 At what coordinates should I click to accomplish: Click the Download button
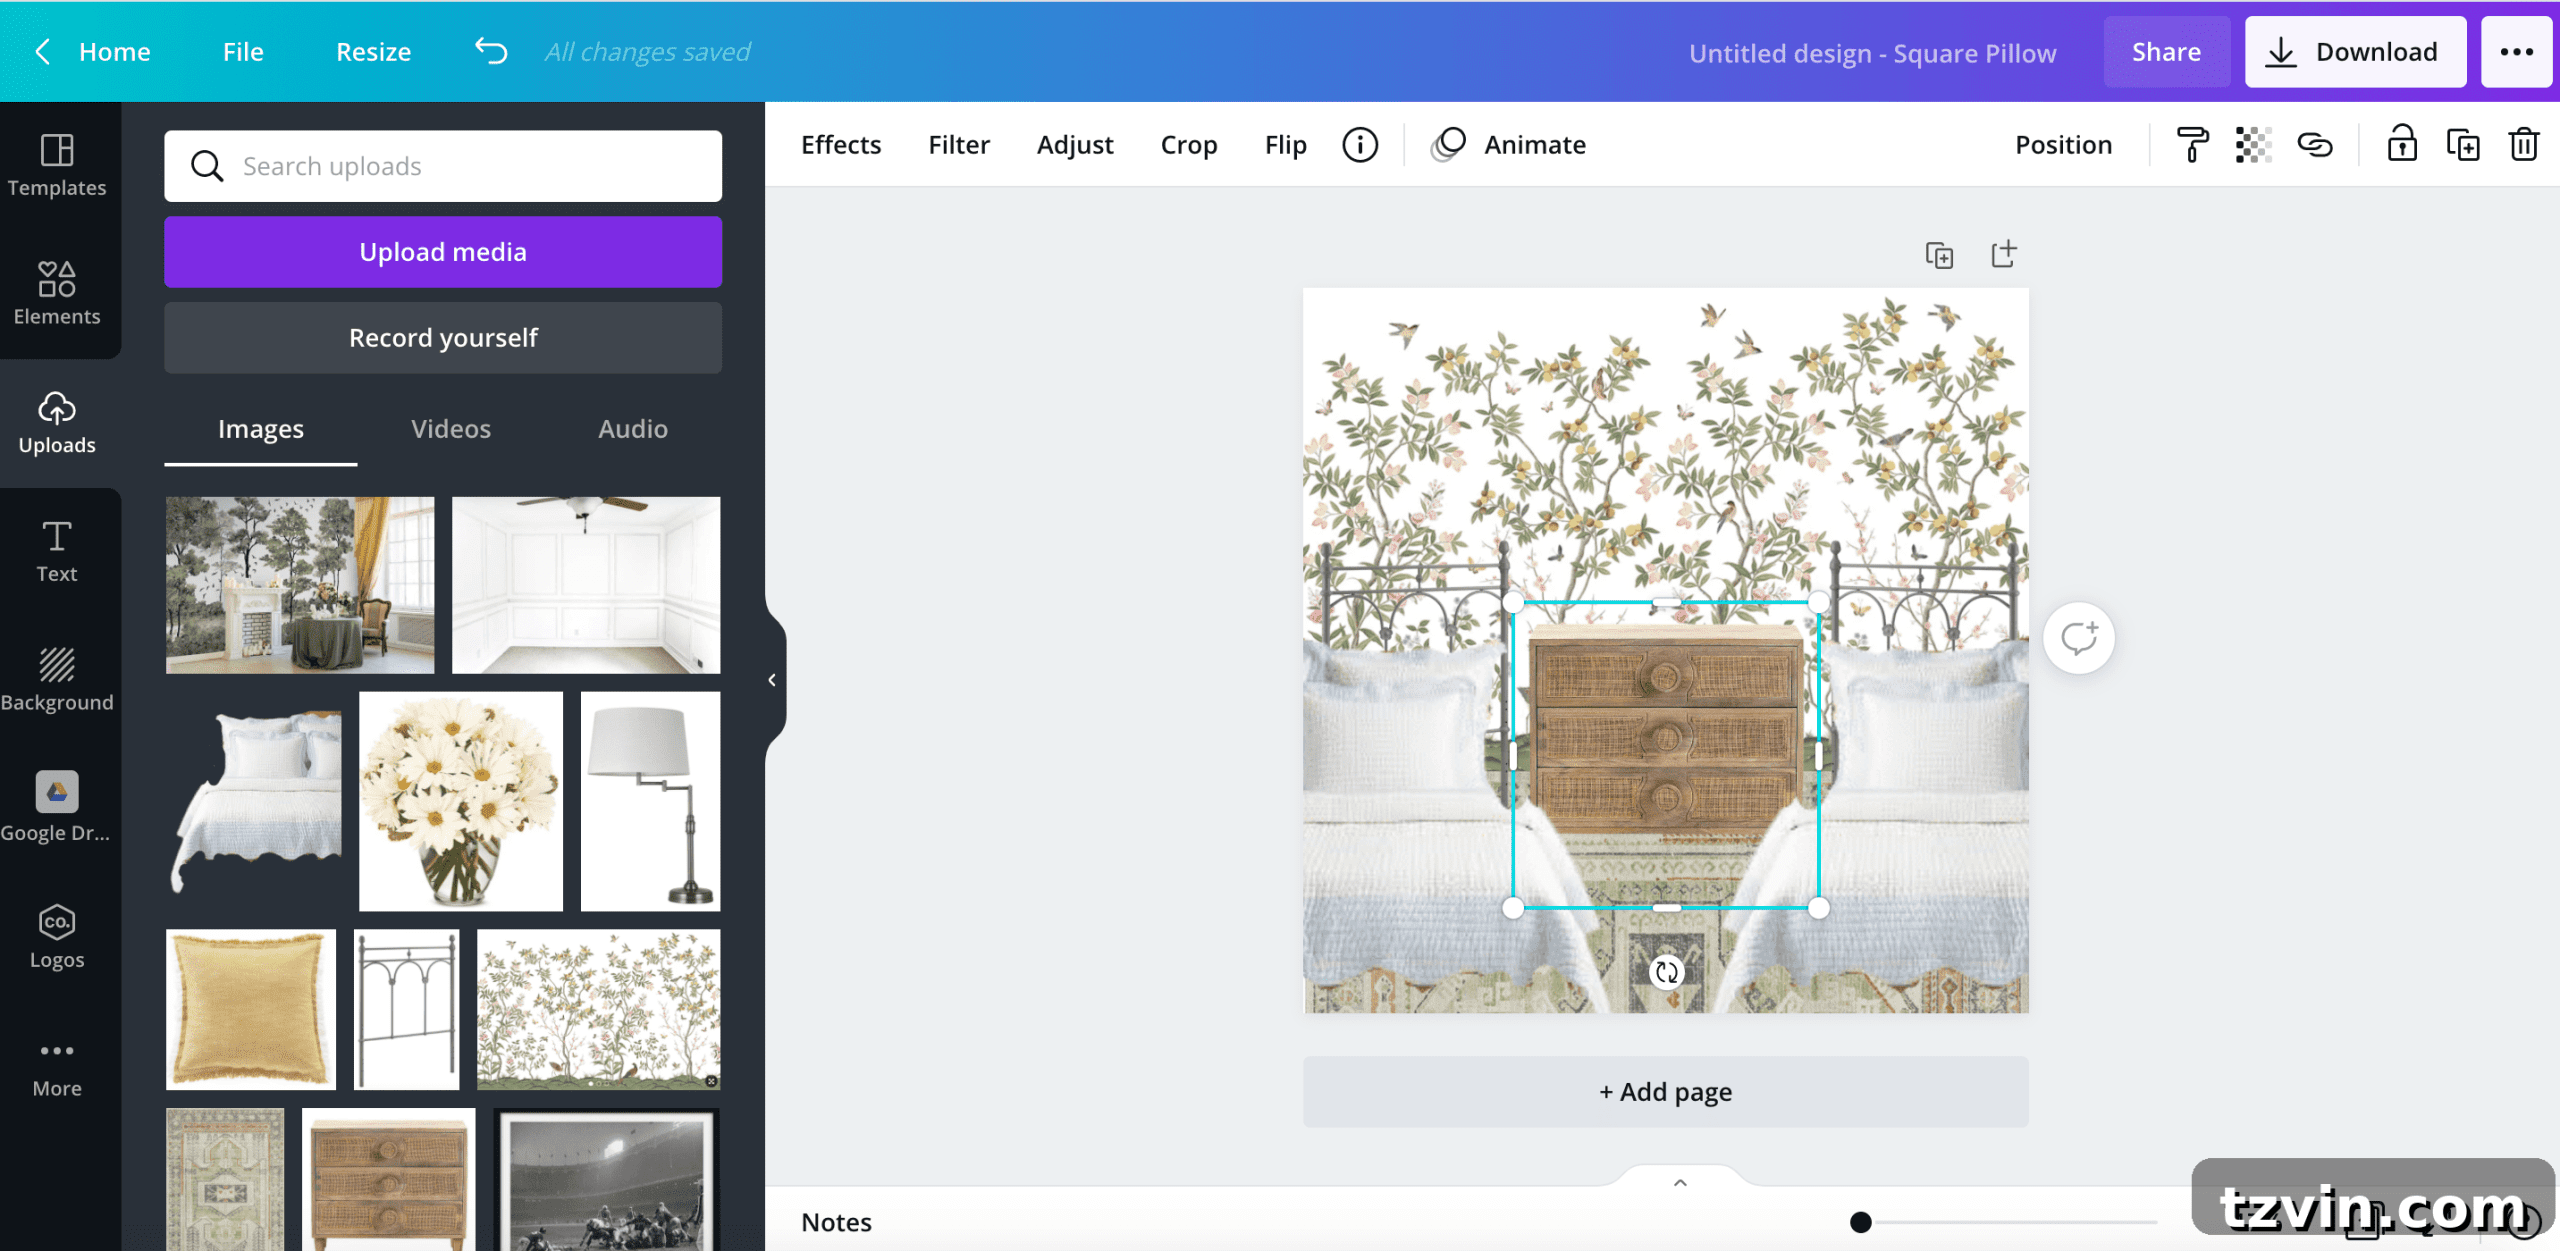2355,52
